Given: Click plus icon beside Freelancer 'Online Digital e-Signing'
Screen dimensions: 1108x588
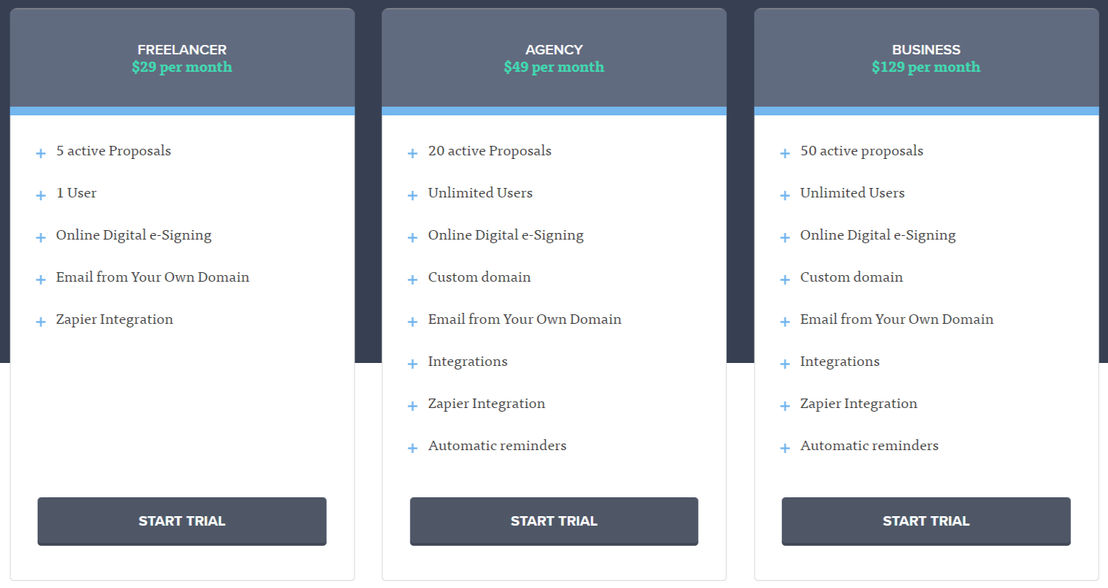Looking at the screenshot, I should coord(41,237).
